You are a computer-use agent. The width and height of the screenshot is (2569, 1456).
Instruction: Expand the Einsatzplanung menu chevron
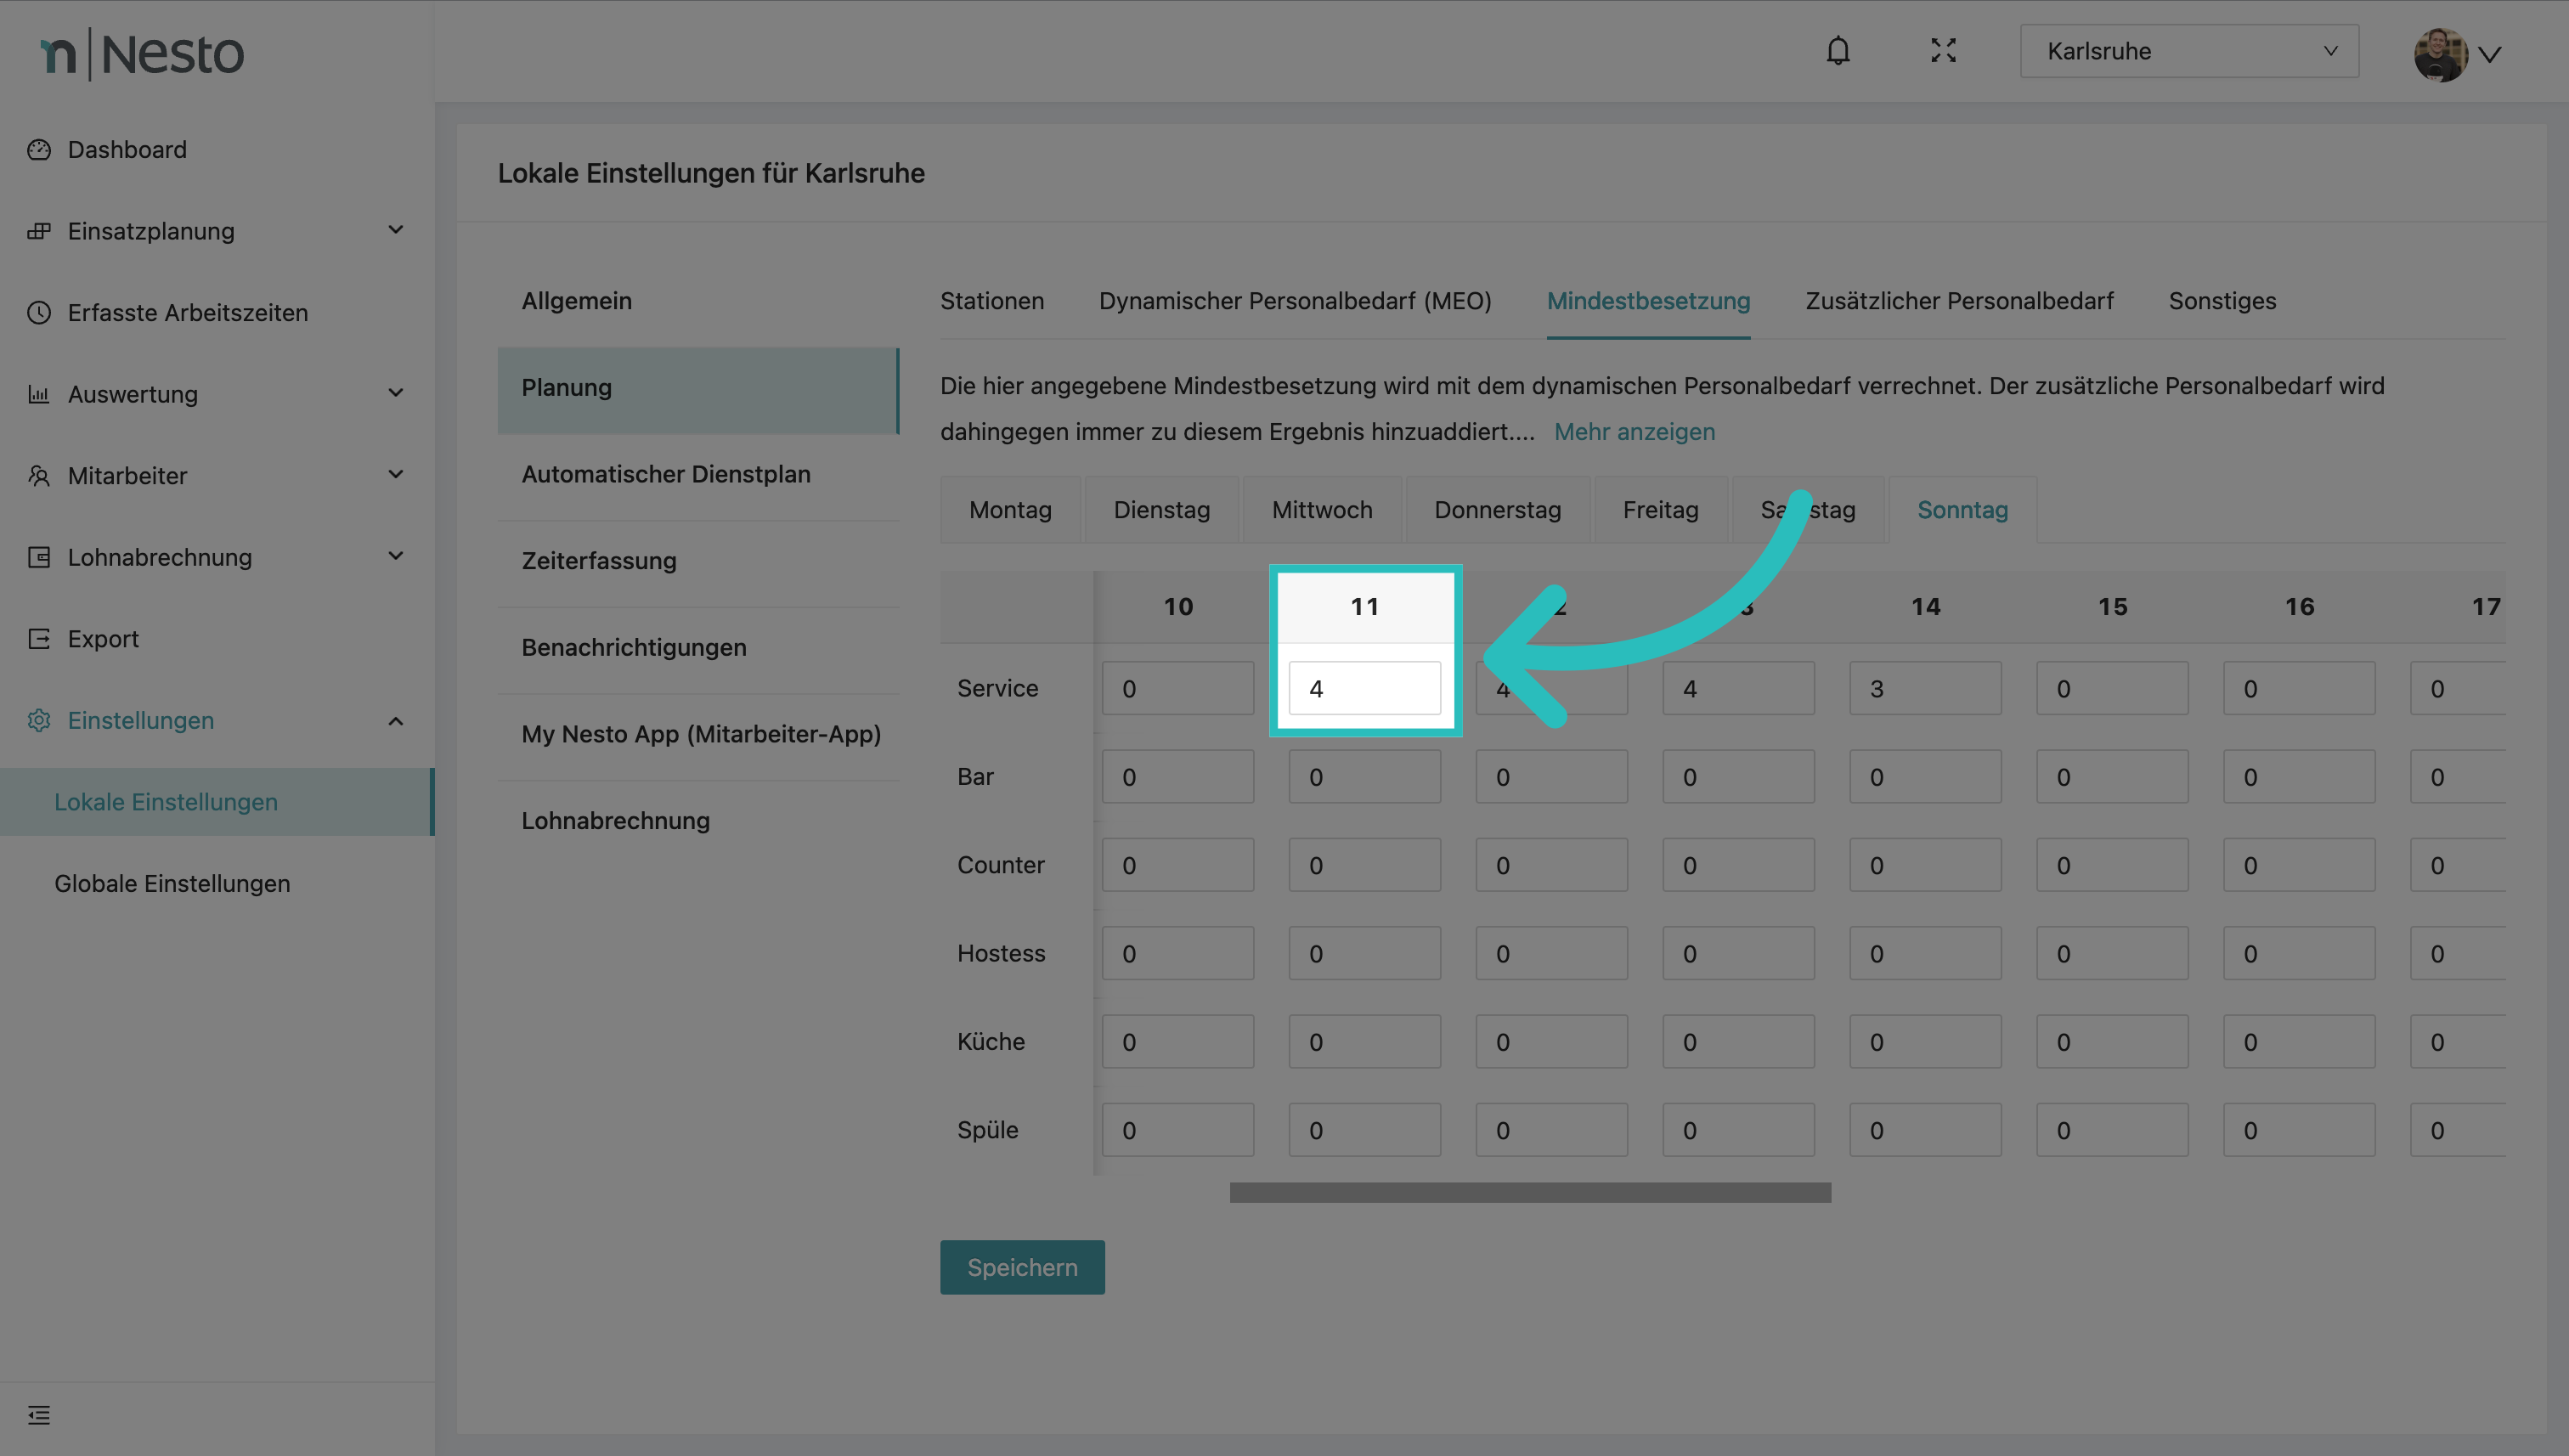point(396,231)
